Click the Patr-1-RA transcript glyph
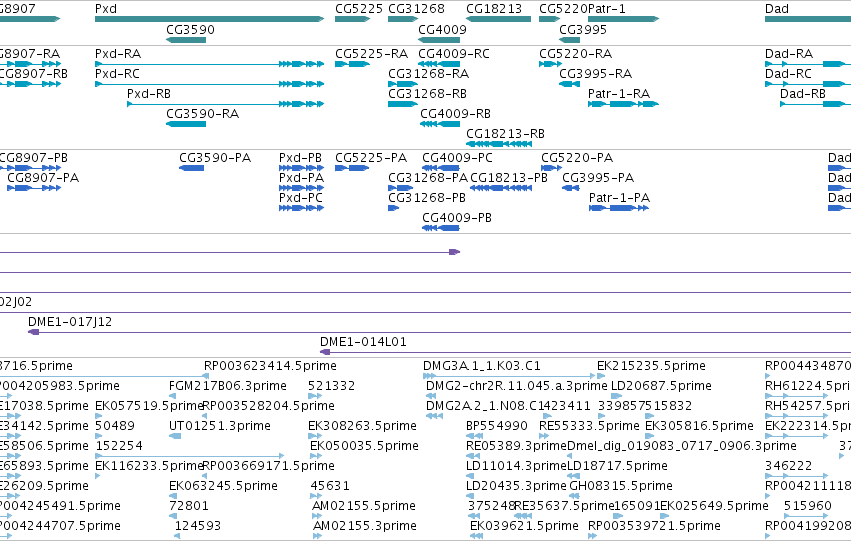 click(624, 104)
